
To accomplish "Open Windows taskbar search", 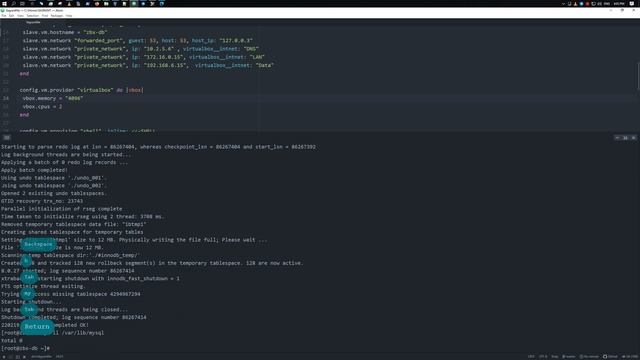I will 13,3.
